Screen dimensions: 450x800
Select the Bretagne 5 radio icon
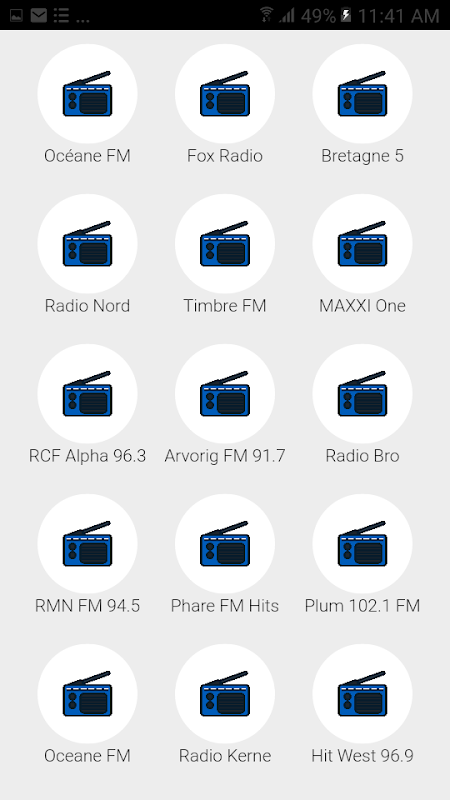[x=362, y=94]
